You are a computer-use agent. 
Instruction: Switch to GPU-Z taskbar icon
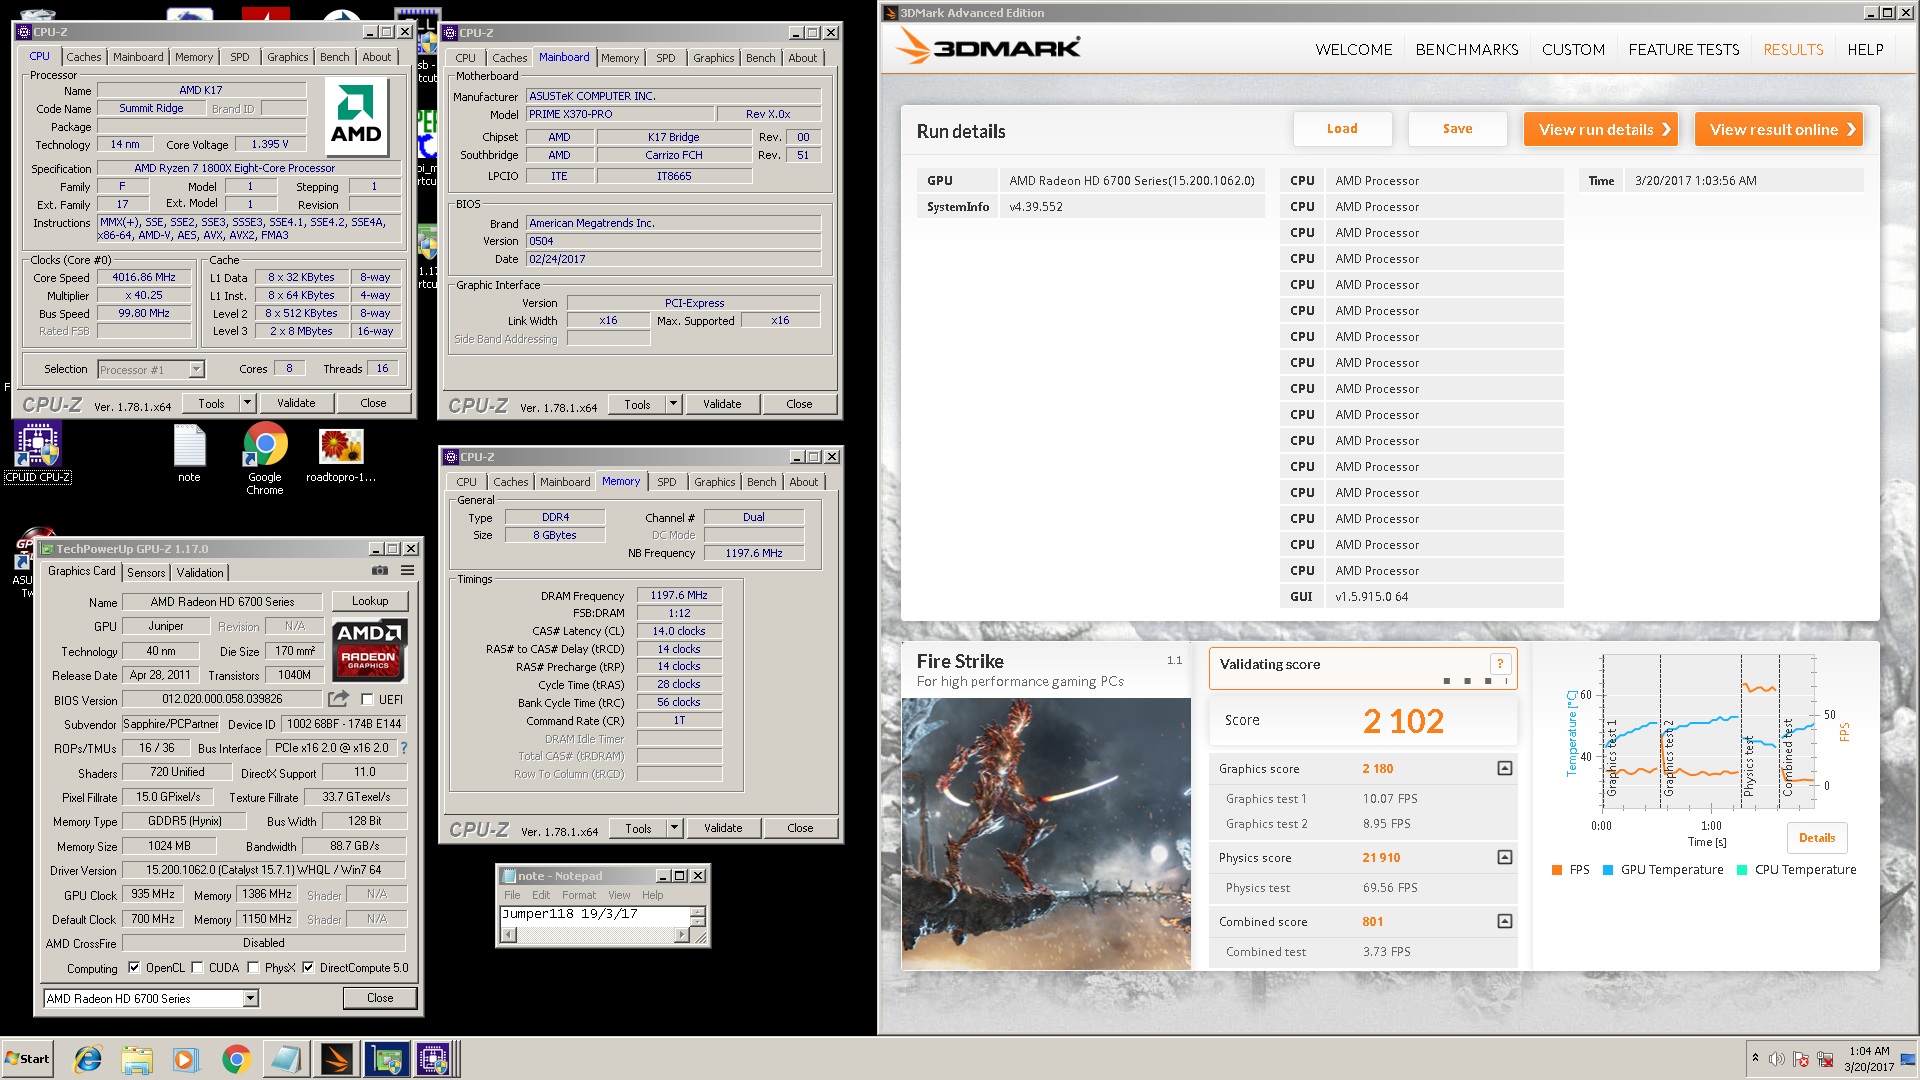[x=386, y=1059]
